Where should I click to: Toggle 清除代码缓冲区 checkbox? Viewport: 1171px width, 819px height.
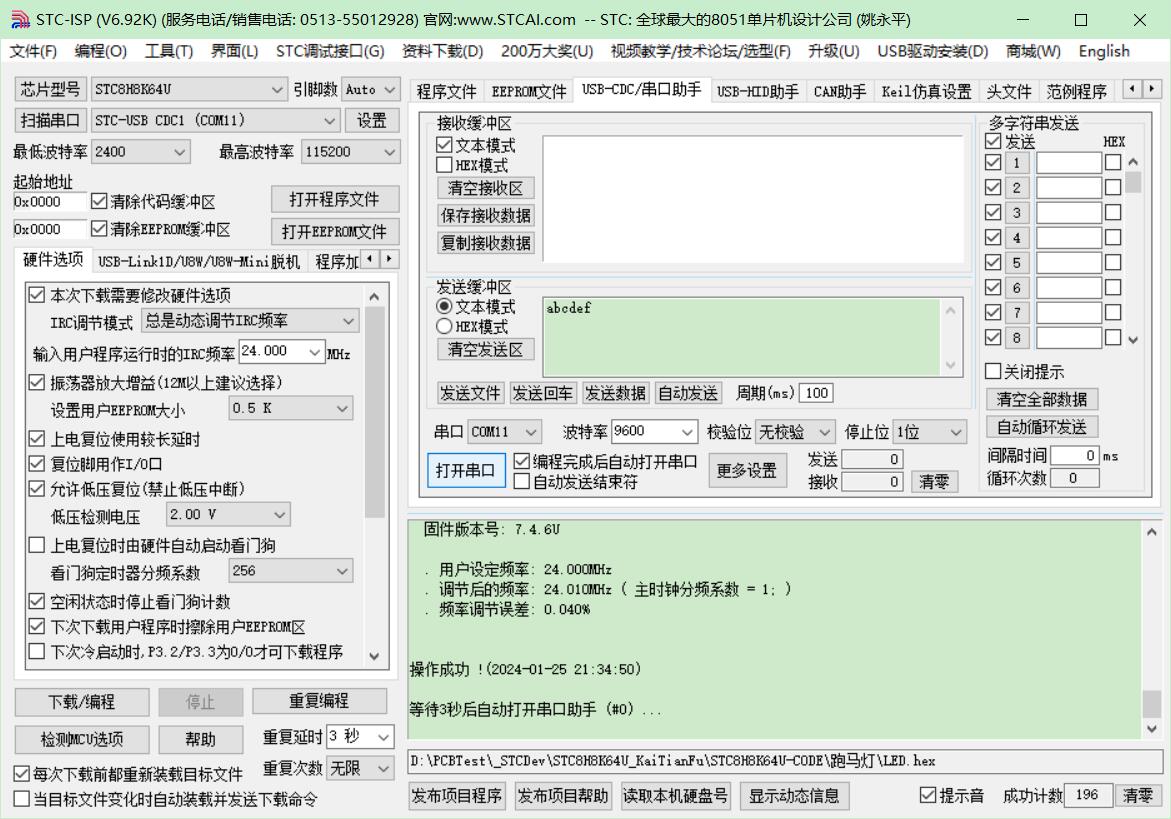(x=99, y=201)
